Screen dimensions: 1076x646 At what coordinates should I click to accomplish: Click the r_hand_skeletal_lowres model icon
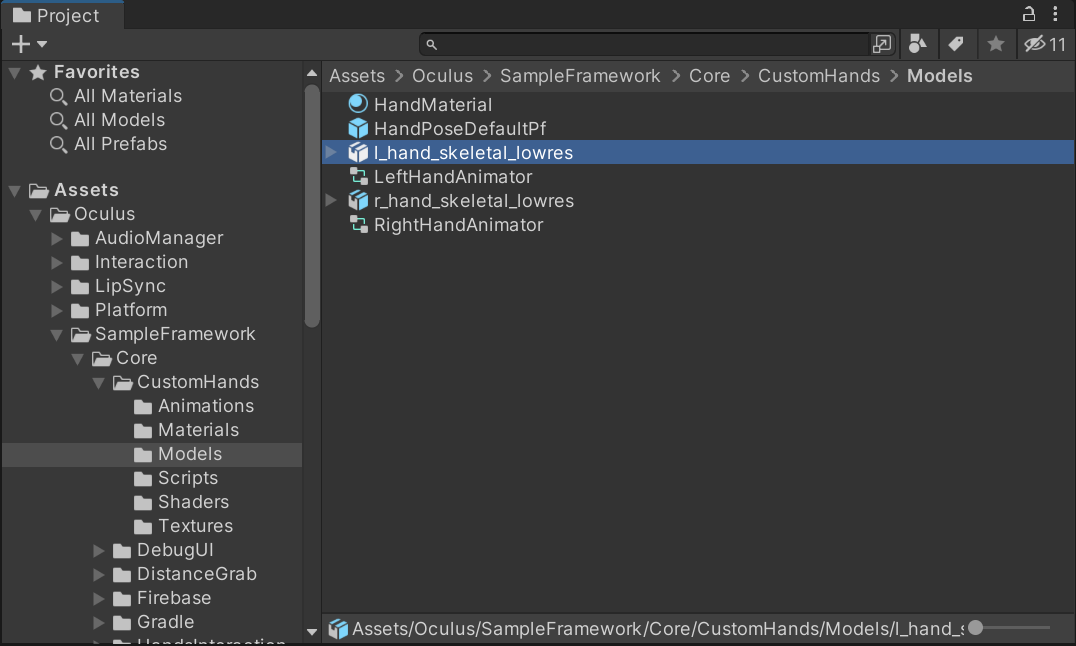(x=358, y=200)
